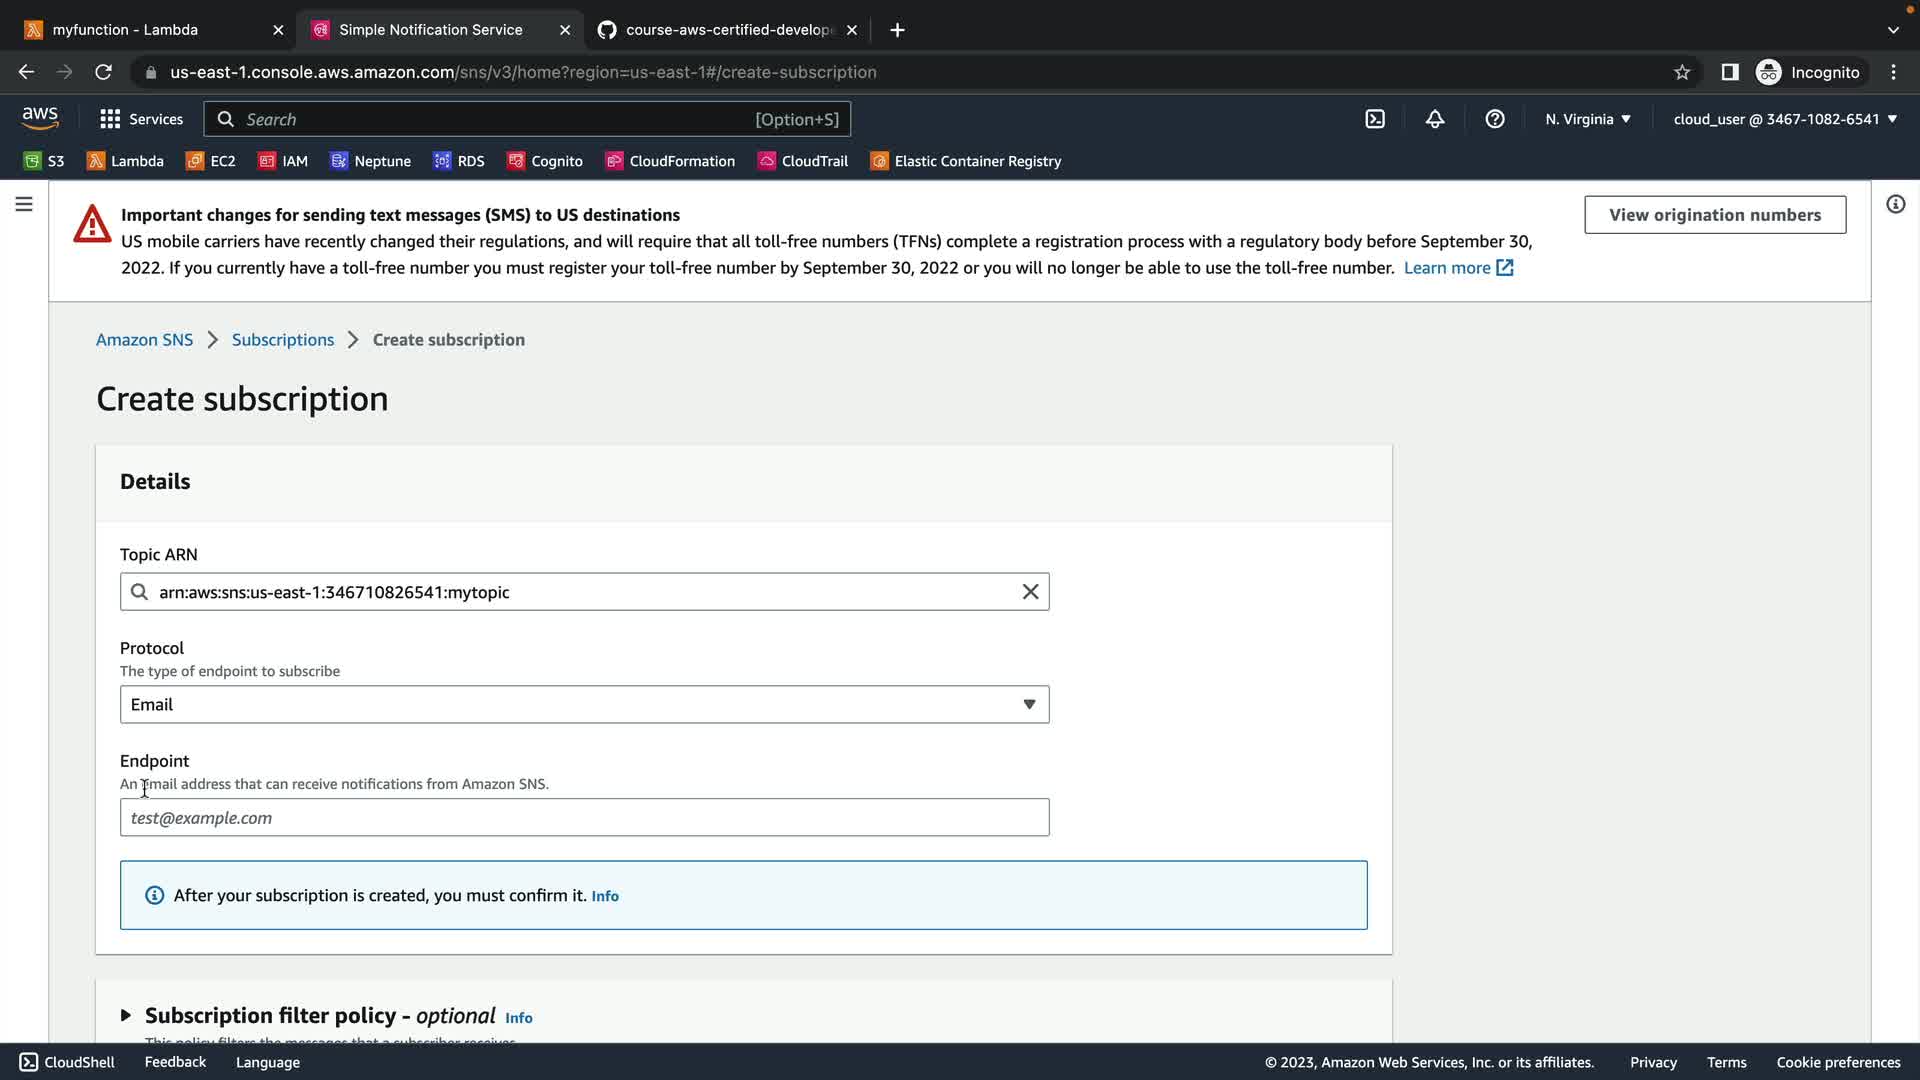Toggle the side navigation hamburger menu
The image size is (1920, 1080).
pos(24,204)
